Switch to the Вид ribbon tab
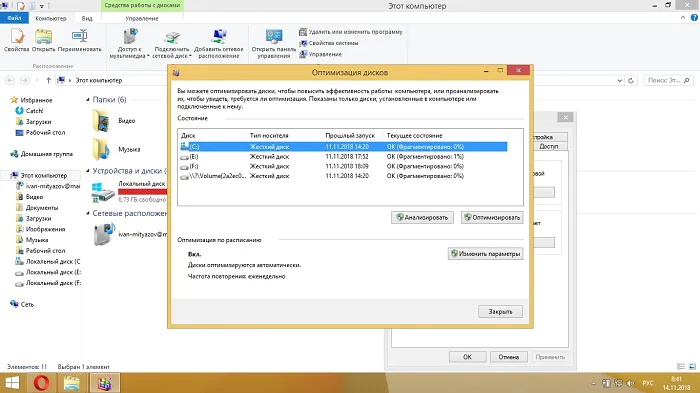This screenshot has height=393, width=700. (87, 18)
